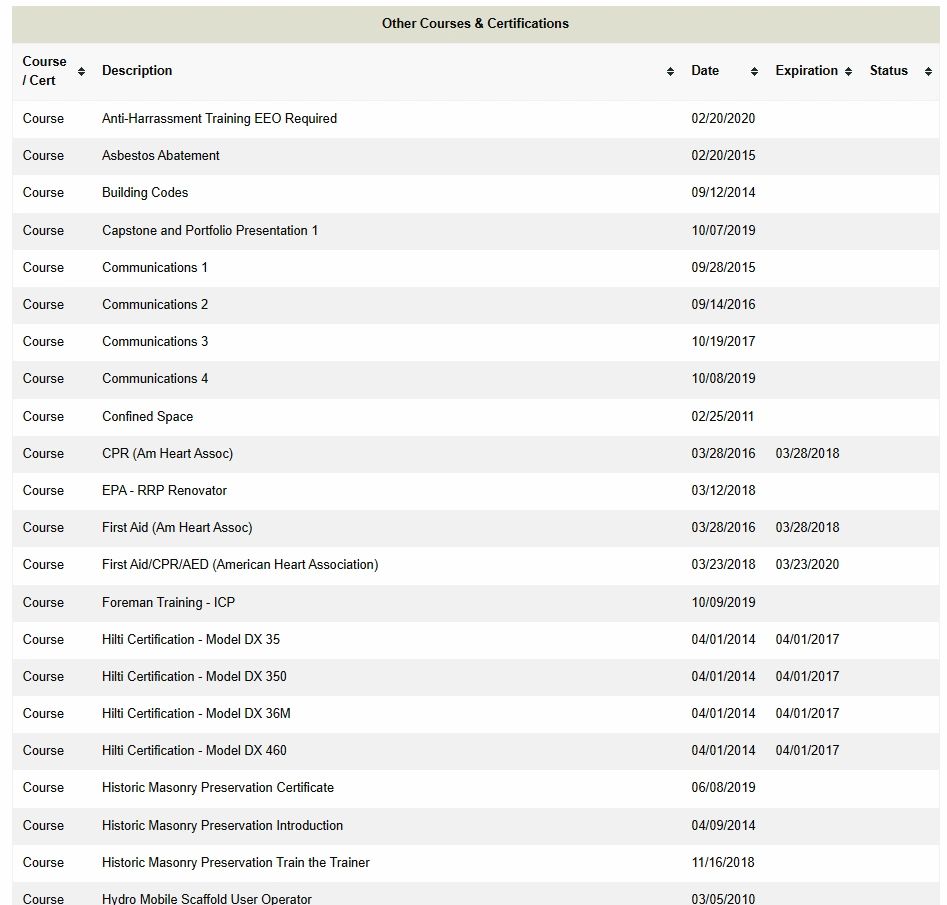The width and height of the screenshot is (947, 905).
Task: Click First Aid/CPR/AED American Heart Association entry
Action: (240, 565)
